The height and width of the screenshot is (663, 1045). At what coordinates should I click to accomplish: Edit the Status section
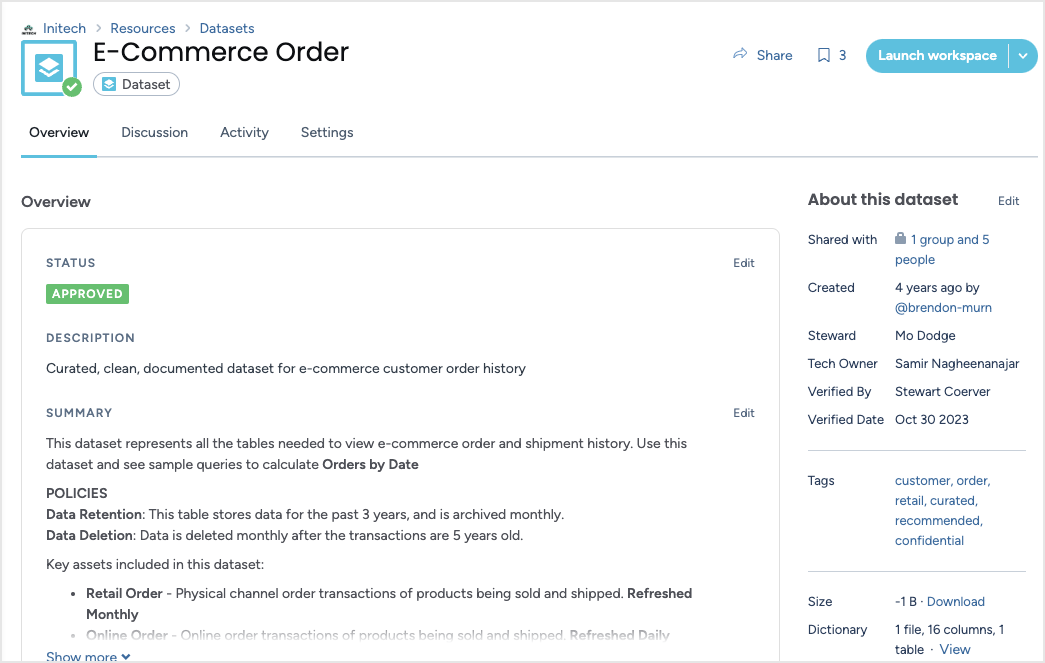744,263
